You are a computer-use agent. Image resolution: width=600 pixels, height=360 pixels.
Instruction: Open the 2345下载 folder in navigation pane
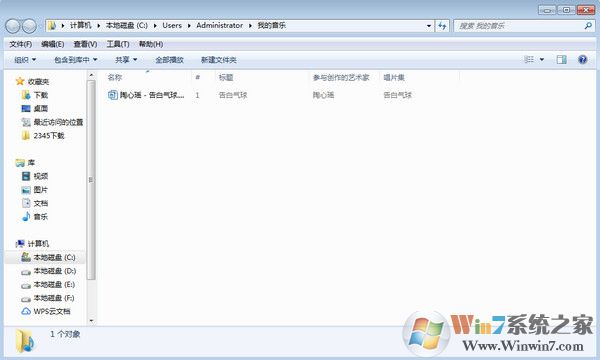click(x=49, y=135)
